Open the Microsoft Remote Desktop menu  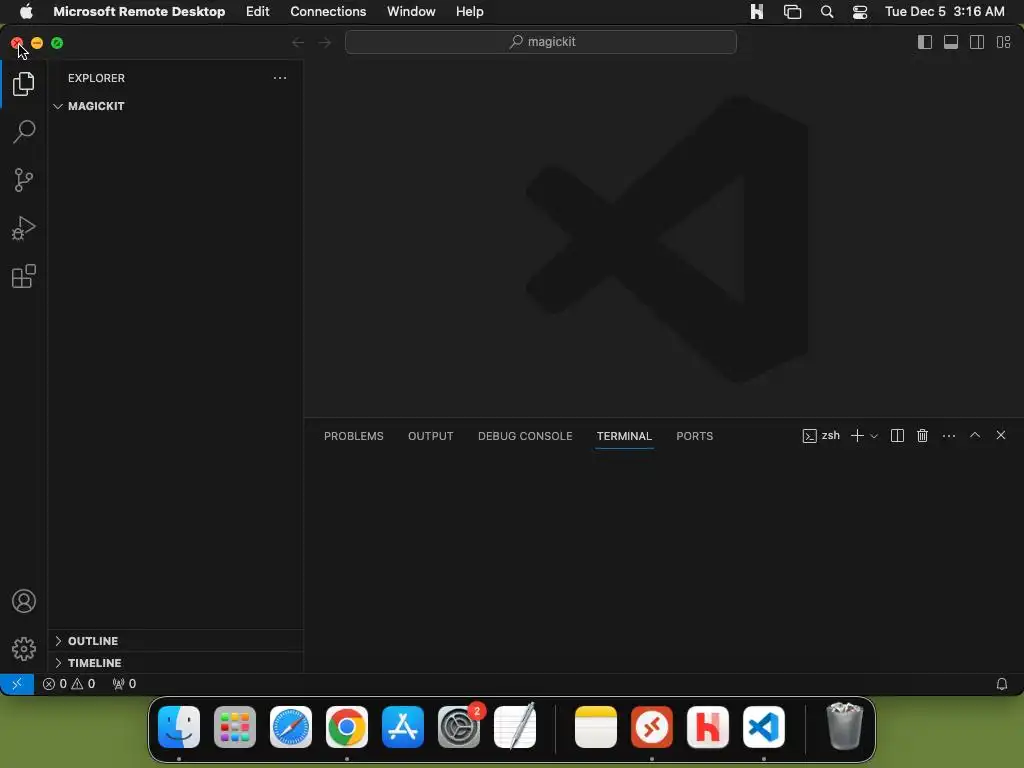click(139, 12)
